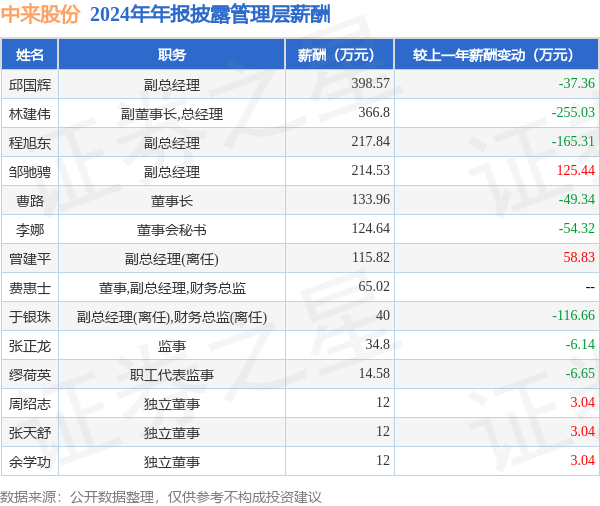The width and height of the screenshot is (600, 506).
Task: Click salary value '398.57'
Action: [370, 83]
